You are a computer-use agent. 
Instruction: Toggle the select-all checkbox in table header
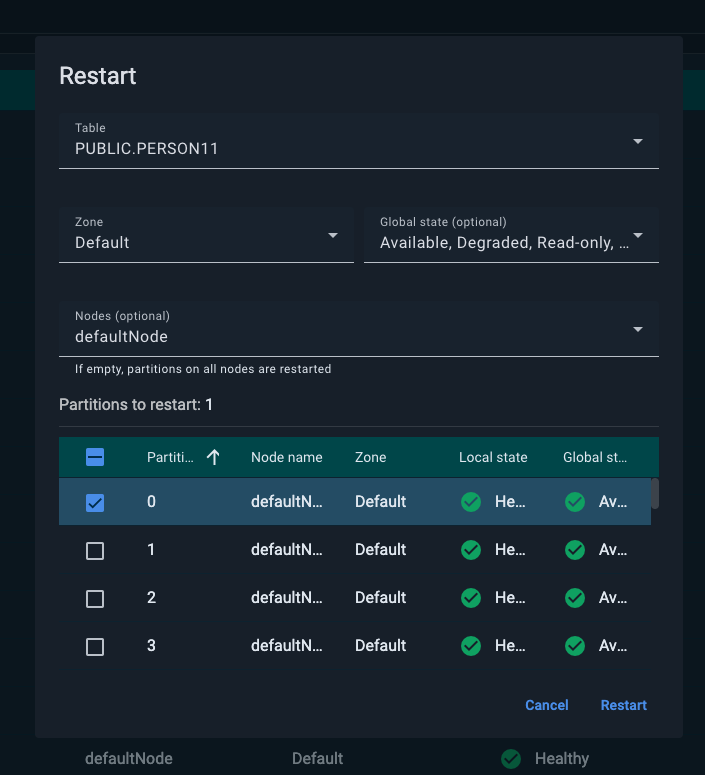tap(95, 457)
